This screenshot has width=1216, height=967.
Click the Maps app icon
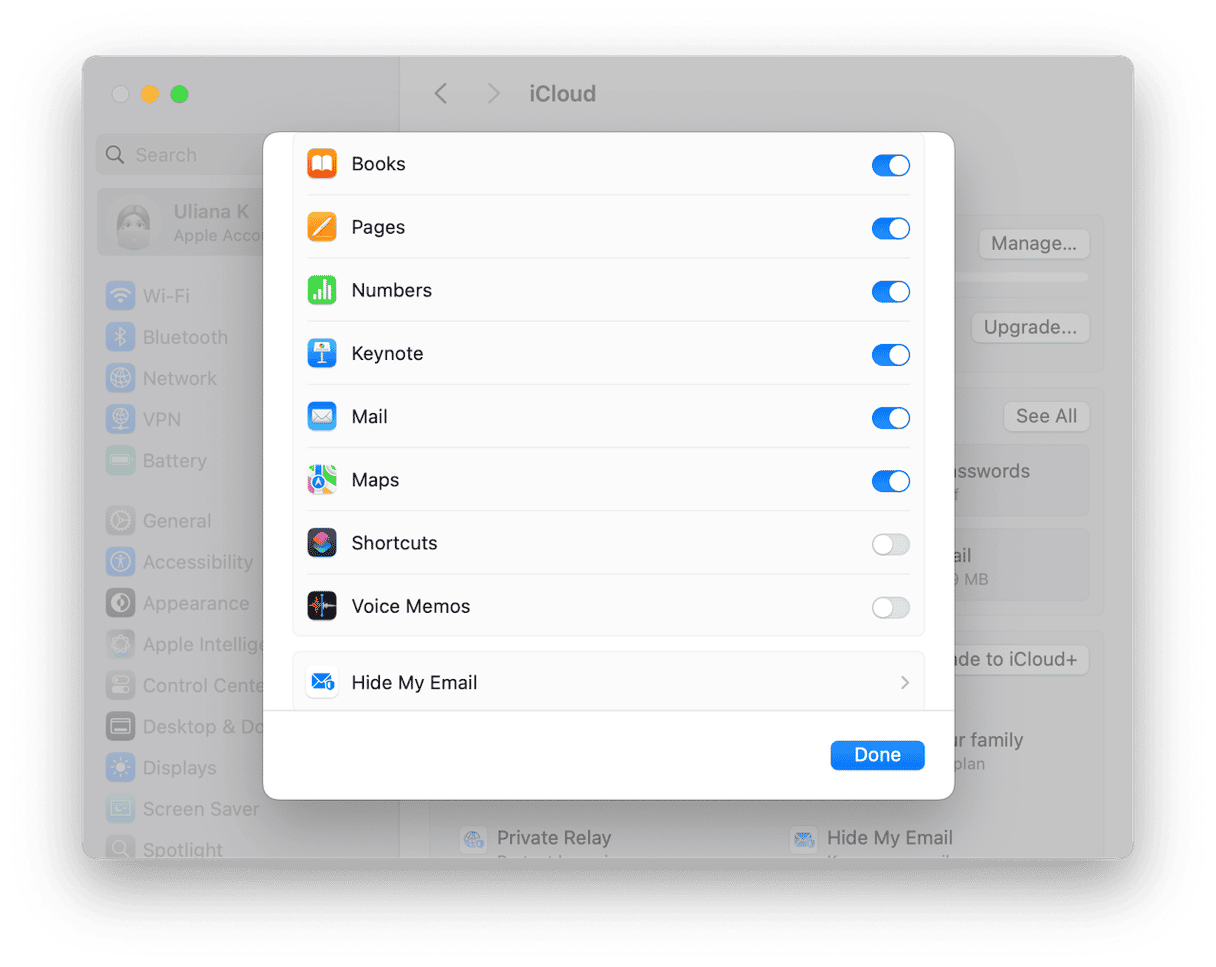(x=322, y=480)
